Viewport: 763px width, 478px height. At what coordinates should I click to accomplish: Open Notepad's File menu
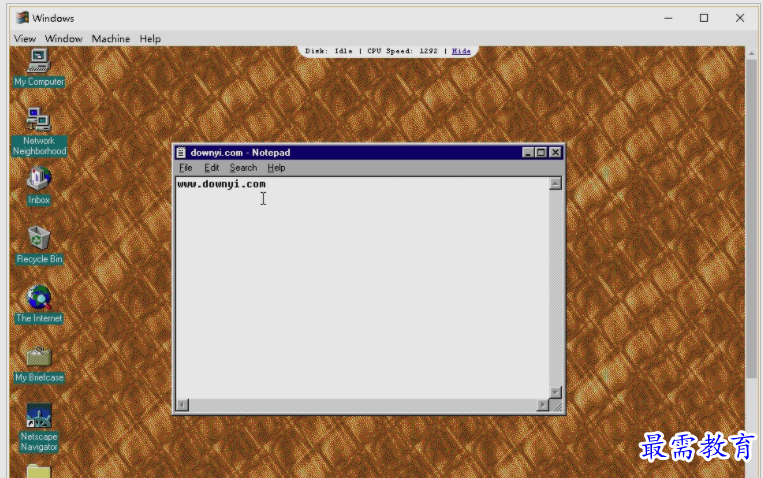[x=185, y=168]
